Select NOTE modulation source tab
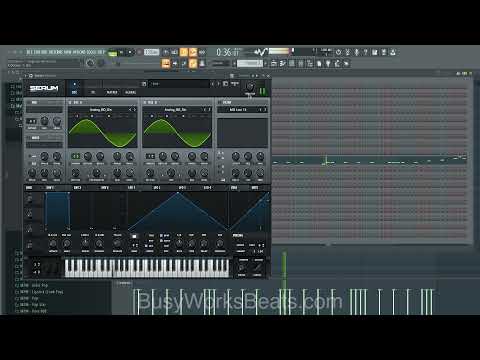480x360 pixels. [255, 188]
